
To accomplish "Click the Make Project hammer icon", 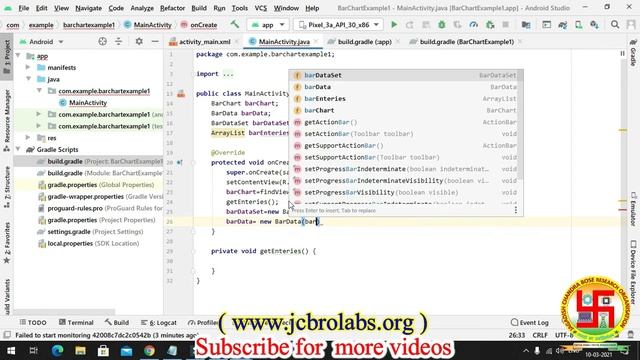I will pos(235,24).
